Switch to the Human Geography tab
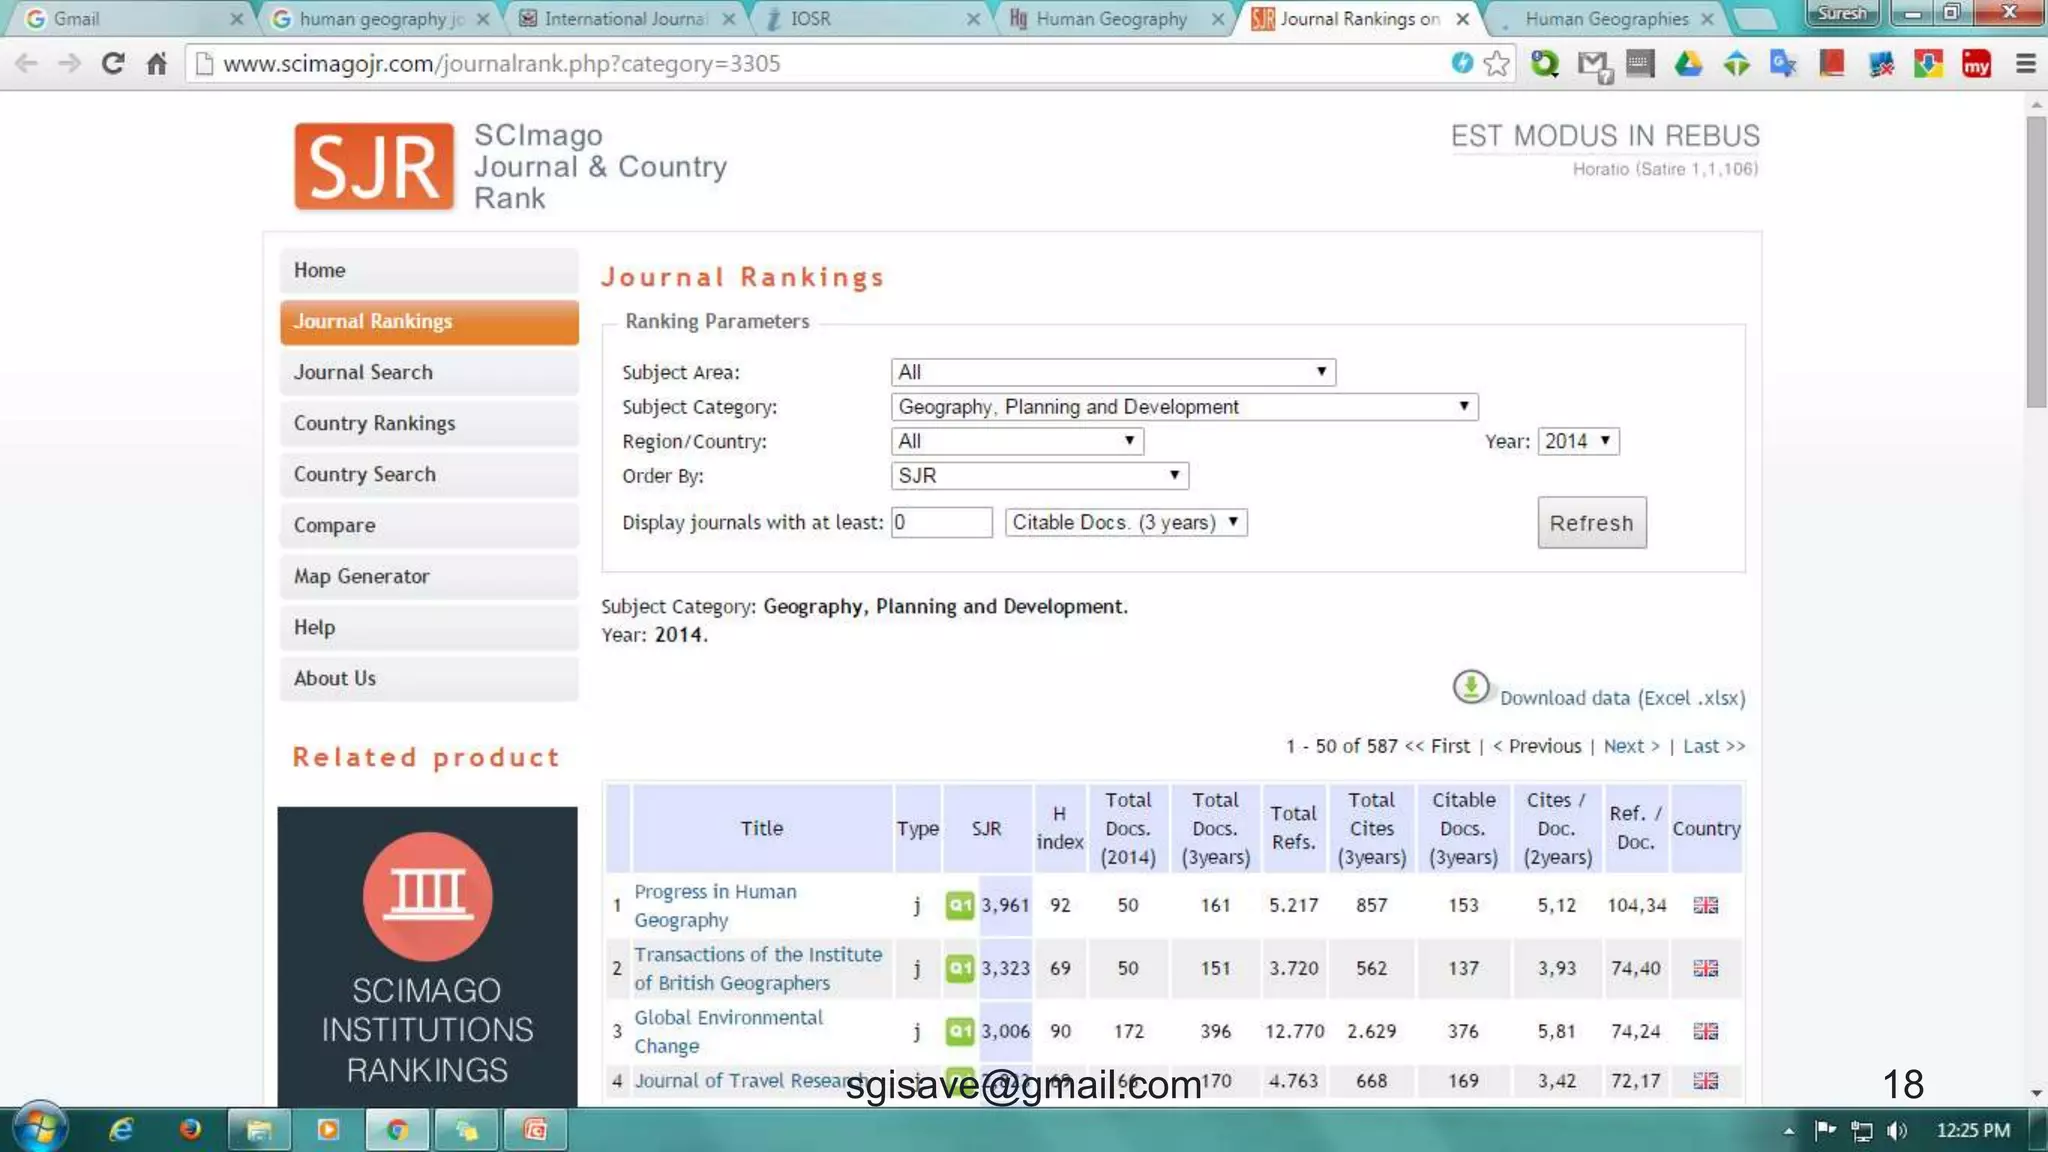The height and width of the screenshot is (1152, 2048). [1110, 19]
